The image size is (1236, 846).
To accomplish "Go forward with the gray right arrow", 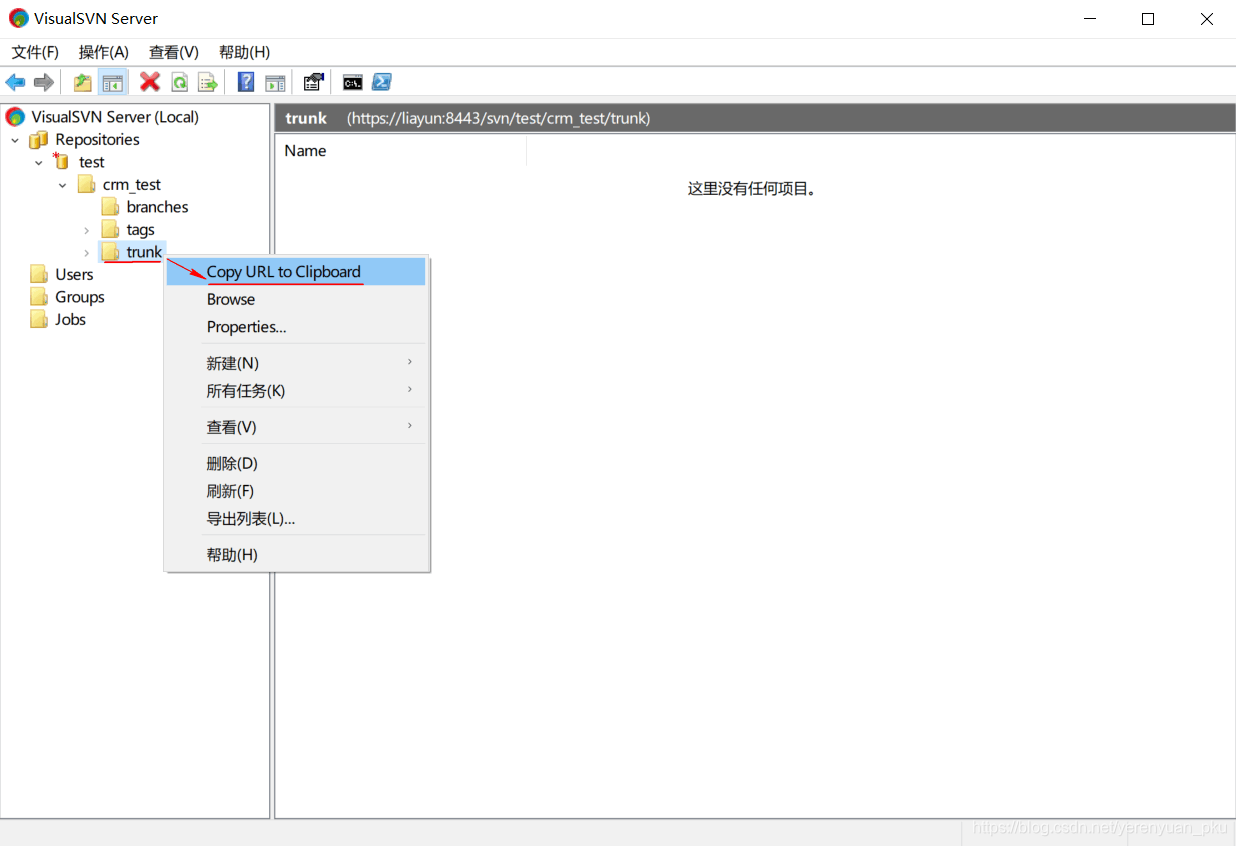I will point(44,82).
